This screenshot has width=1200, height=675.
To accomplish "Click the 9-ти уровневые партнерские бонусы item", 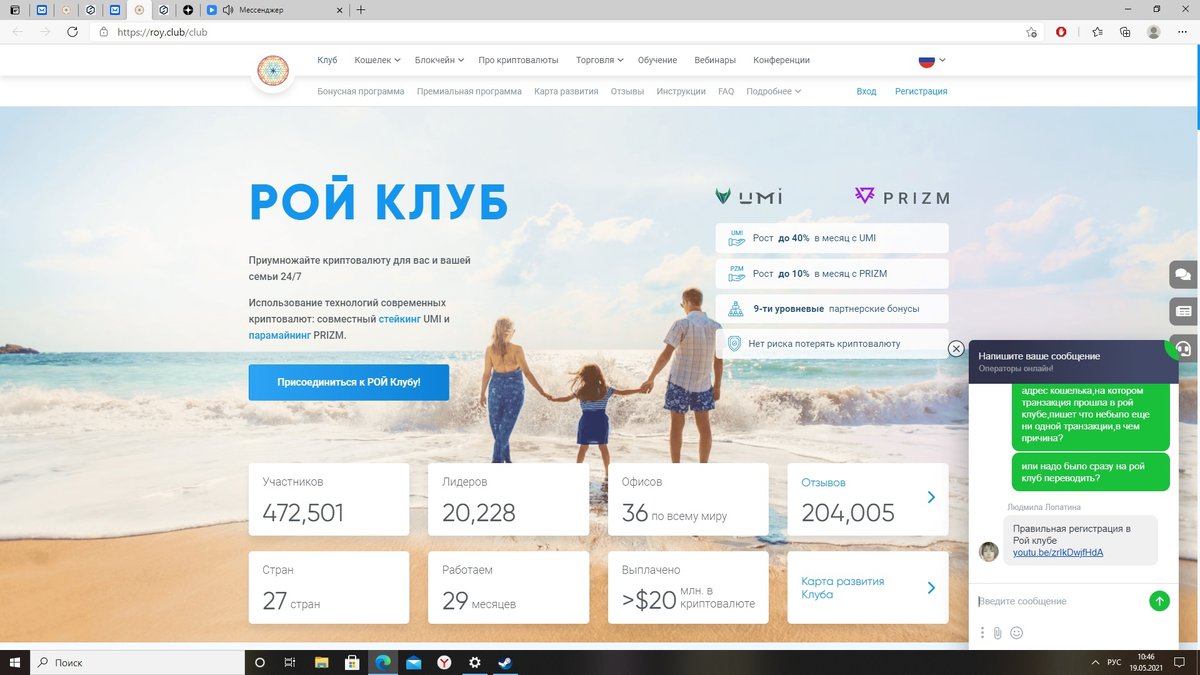I will click(x=832, y=308).
